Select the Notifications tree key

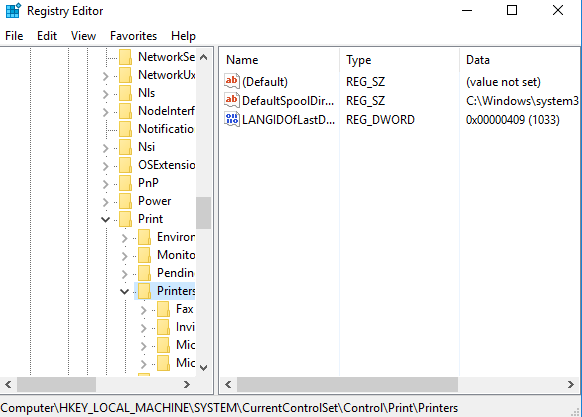pyautogui.click(x=166, y=129)
